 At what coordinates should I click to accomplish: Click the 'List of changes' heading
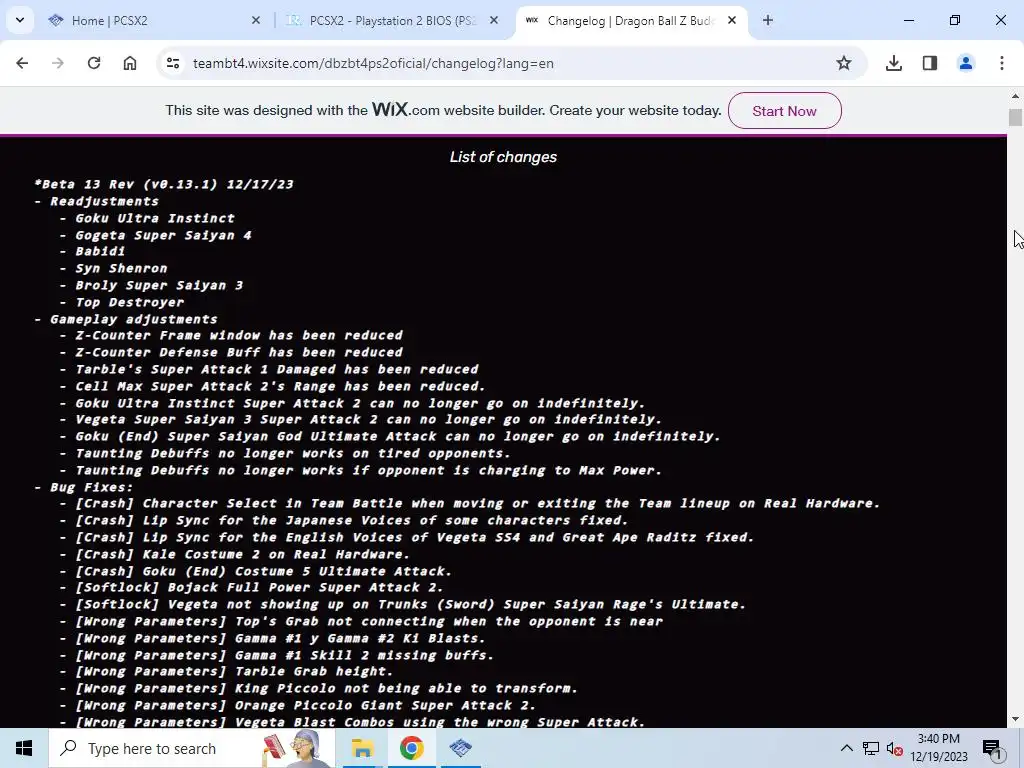point(503,157)
